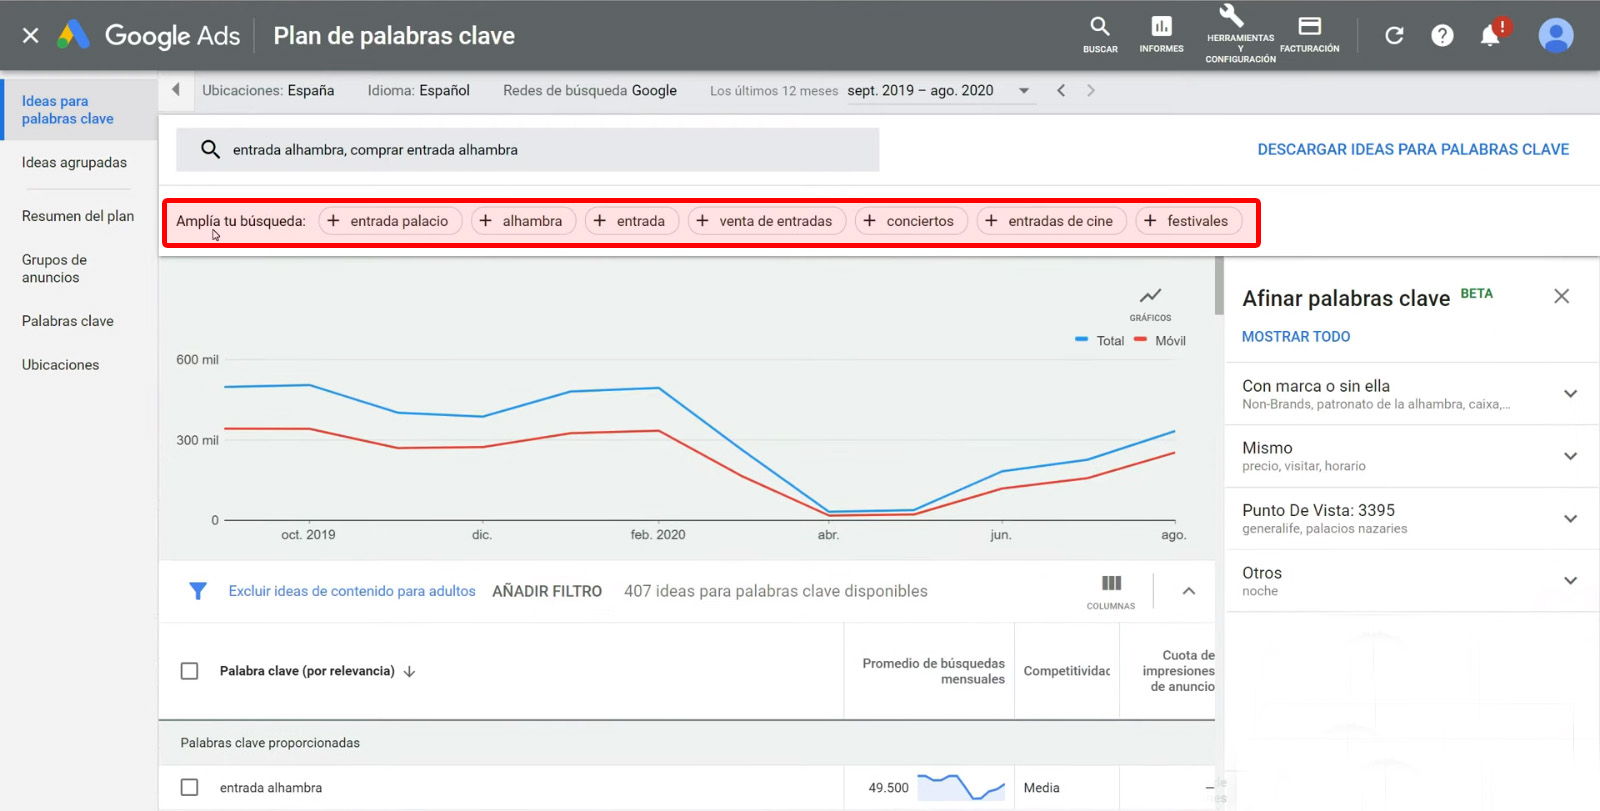Close the Afinar palabras clave panel
1600x811 pixels.
point(1562,296)
